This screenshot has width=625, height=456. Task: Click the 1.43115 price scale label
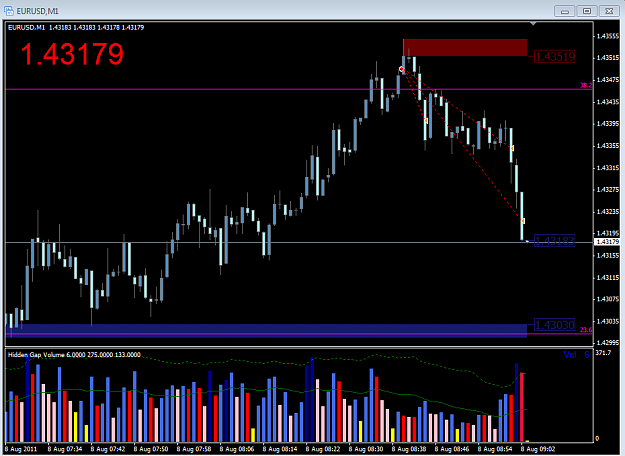[608, 277]
